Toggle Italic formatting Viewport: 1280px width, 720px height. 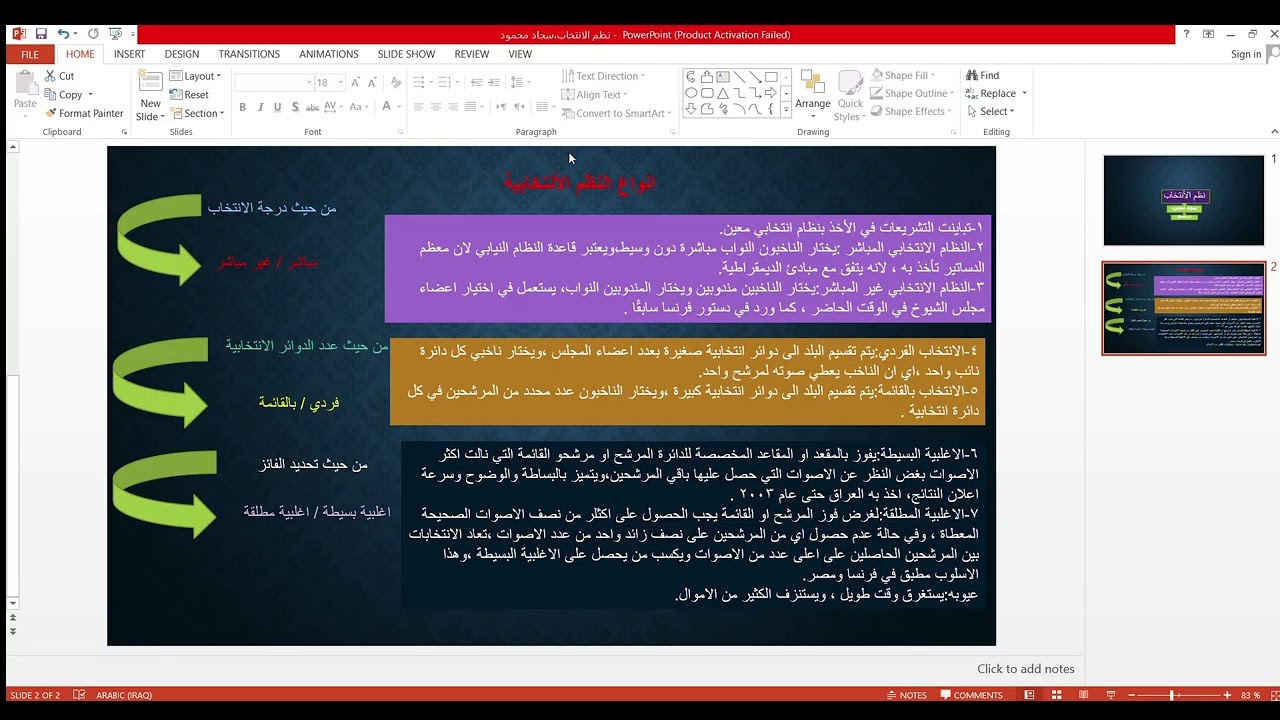coord(260,107)
